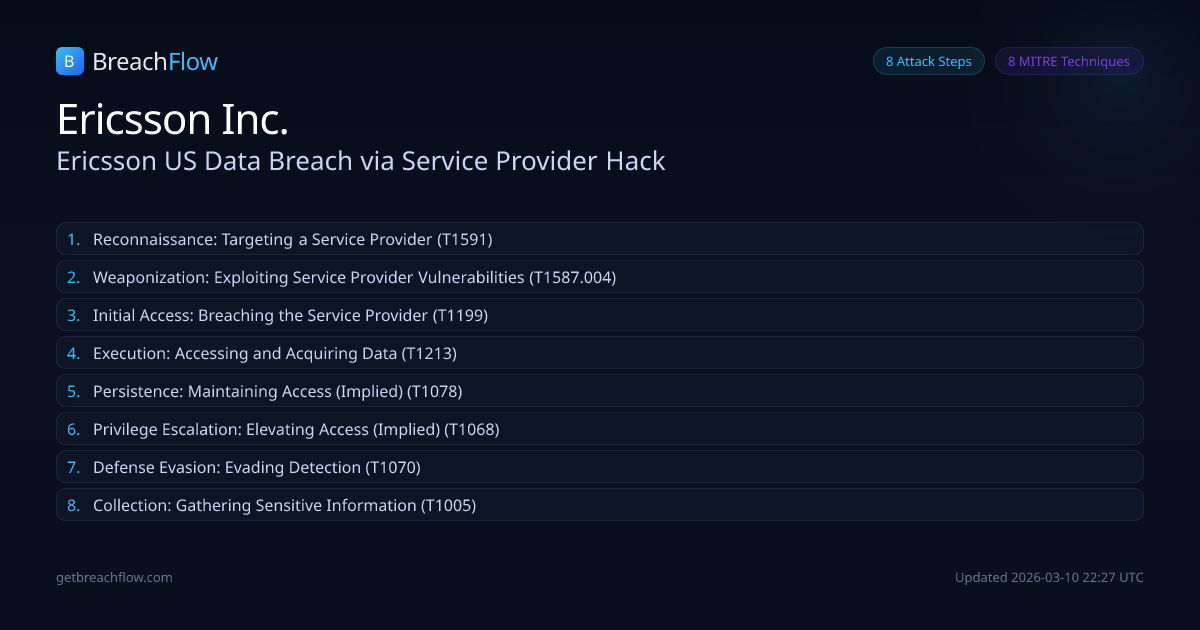
Task: Click the 8 MITRE Techniques badge
Action: 1068,62
